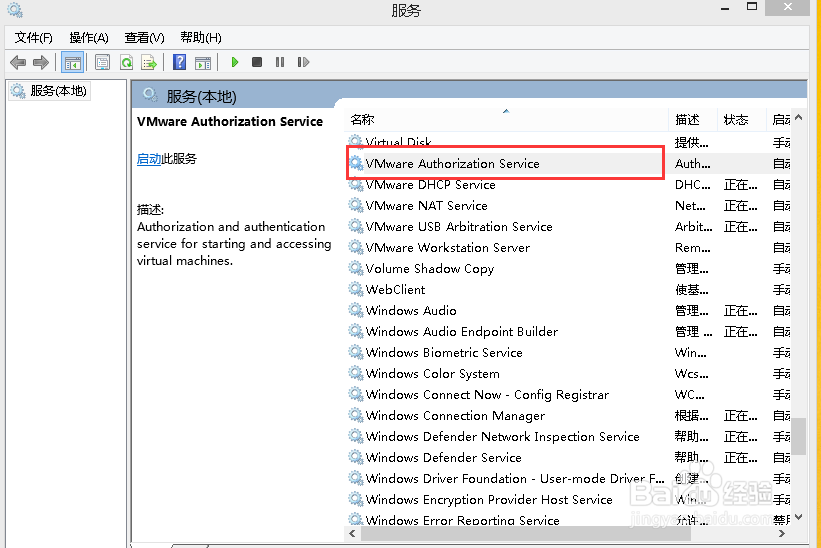Click gear icon beside VMware NAT Service
This screenshot has height=548, width=821.
[x=356, y=205]
